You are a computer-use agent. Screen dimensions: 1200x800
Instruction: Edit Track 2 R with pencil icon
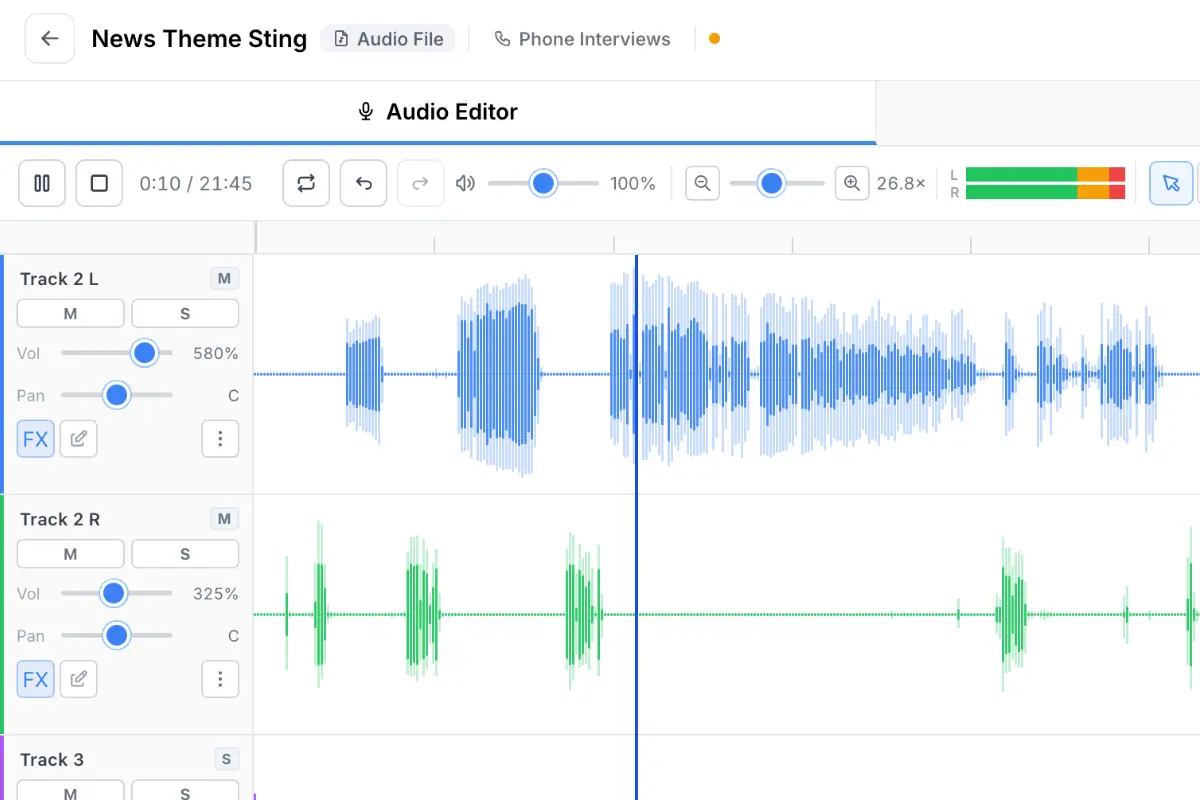tap(79, 679)
